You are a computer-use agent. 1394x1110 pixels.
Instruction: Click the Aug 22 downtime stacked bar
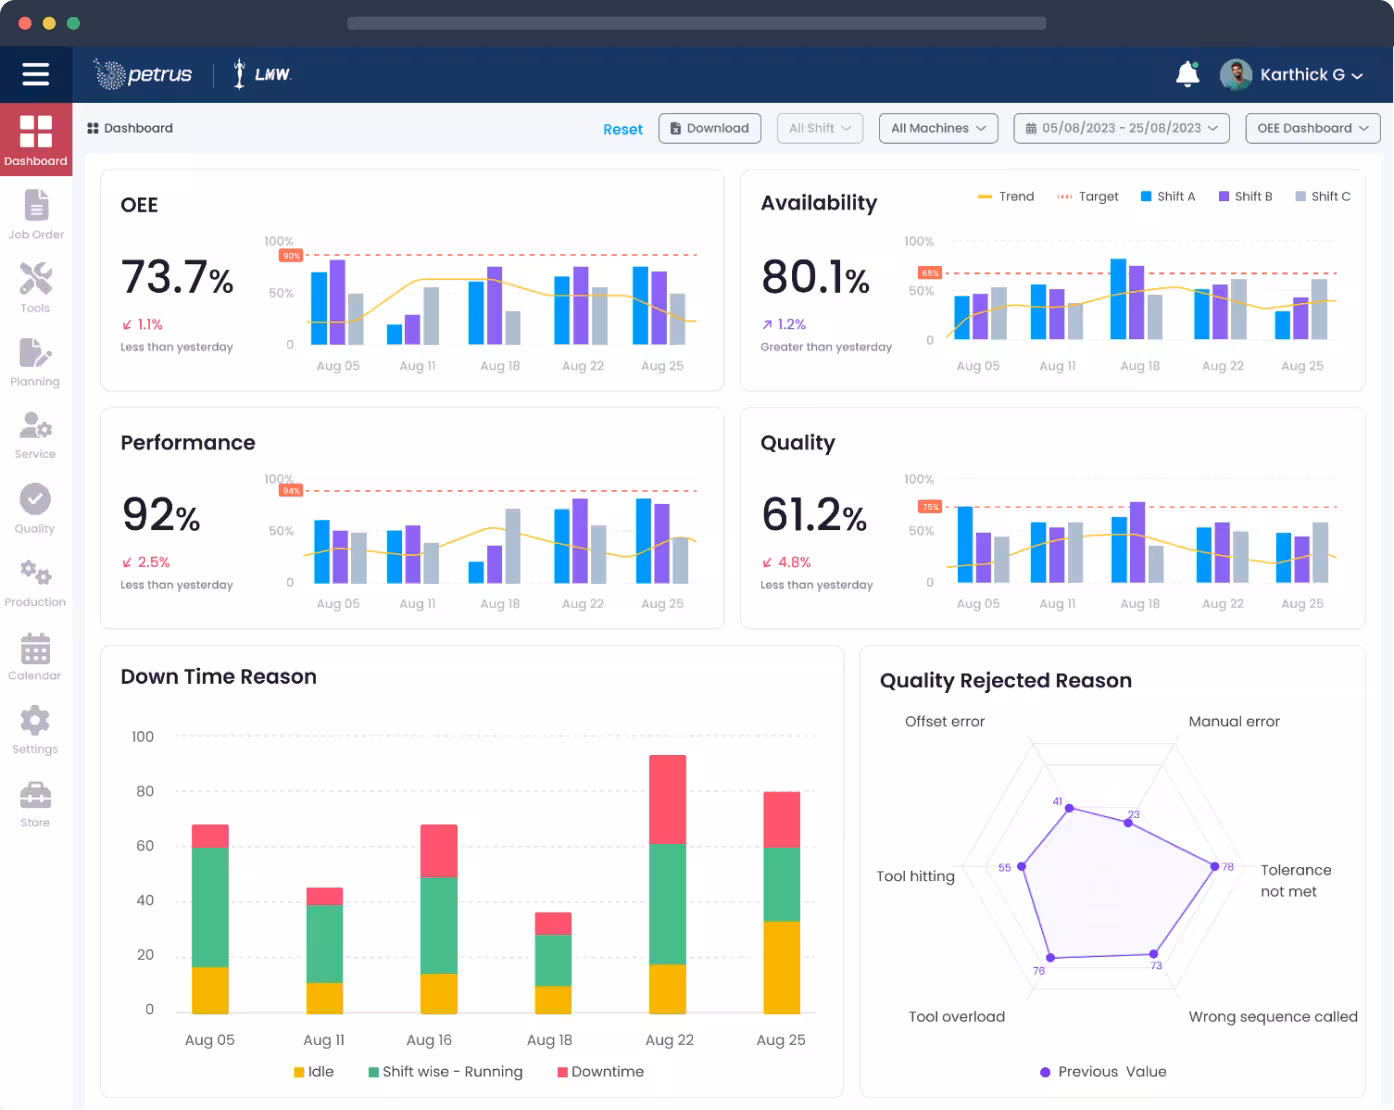[668, 884]
